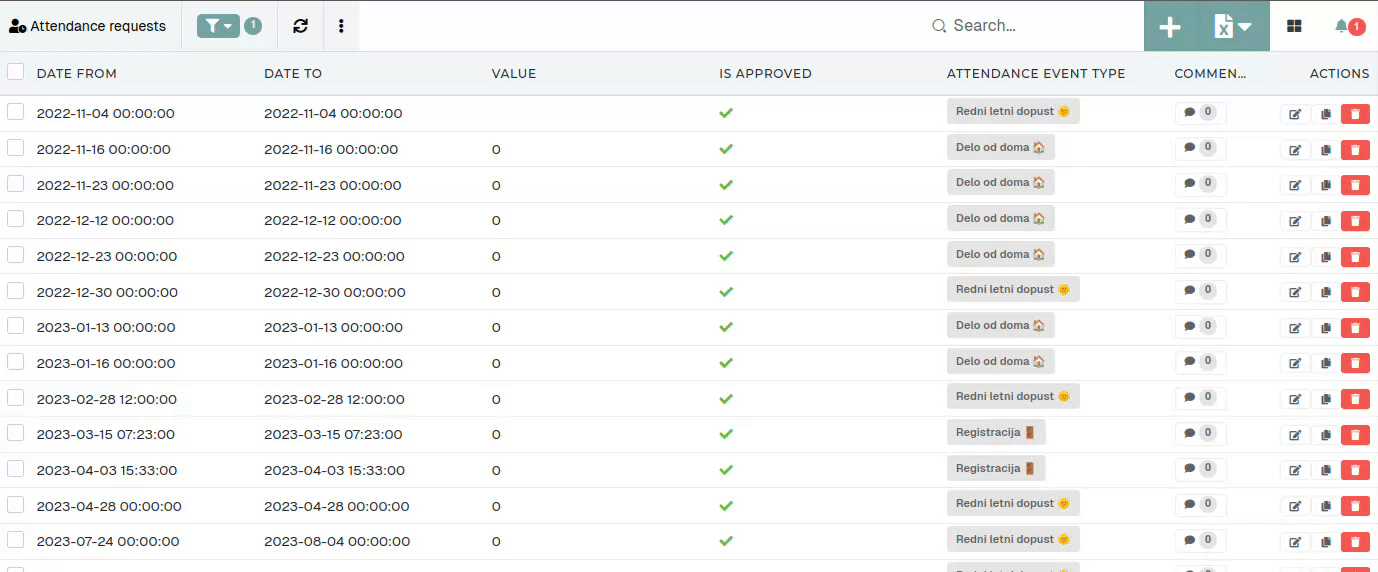
Task: Sort by the Date From column
Action: pyautogui.click(x=77, y=74)
